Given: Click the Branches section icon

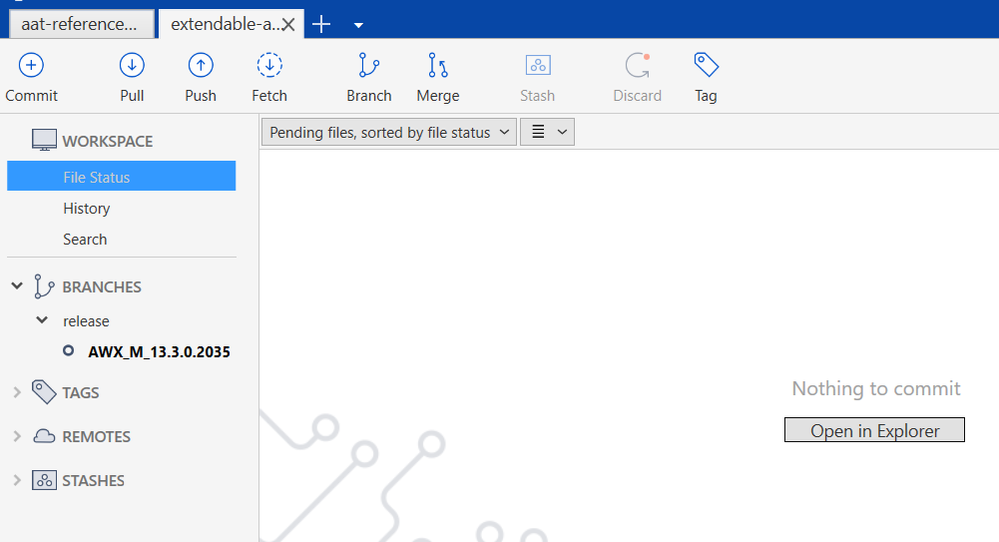Looking at the screenshot, I should (x=44, y=287).
